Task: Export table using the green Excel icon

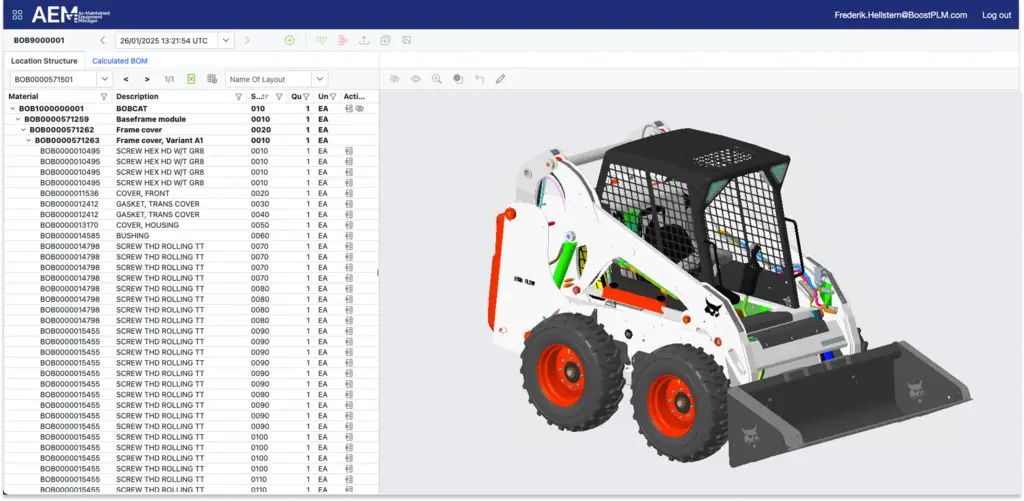Action: tap(191, 79)
